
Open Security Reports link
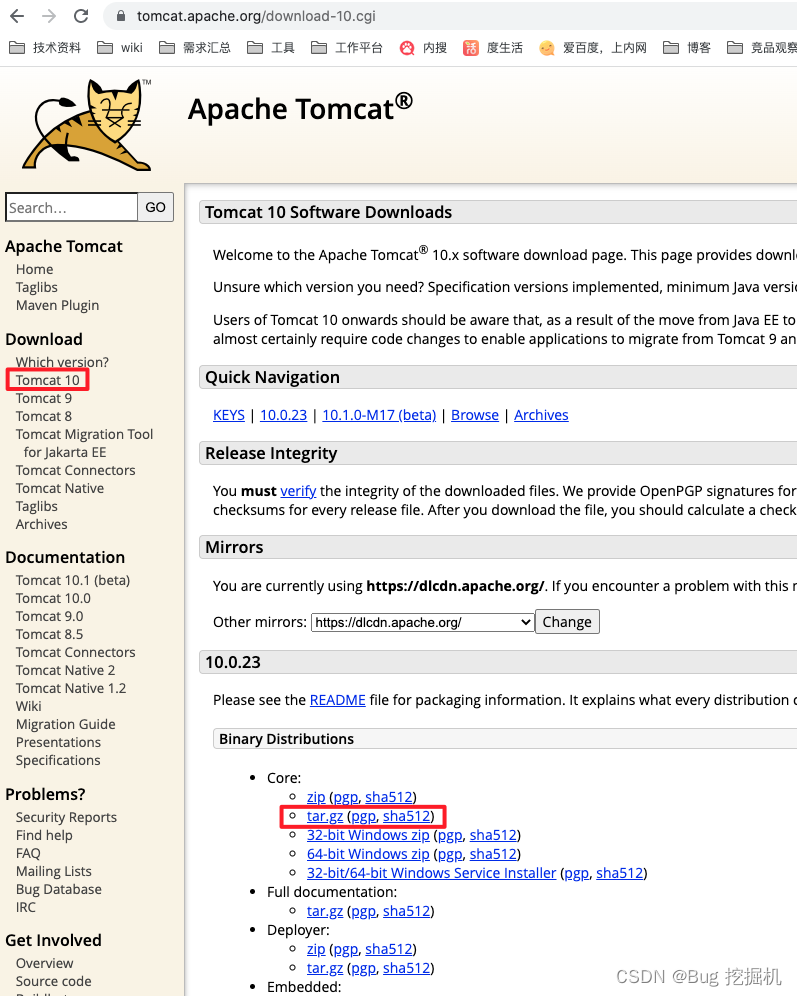point(66,818)
